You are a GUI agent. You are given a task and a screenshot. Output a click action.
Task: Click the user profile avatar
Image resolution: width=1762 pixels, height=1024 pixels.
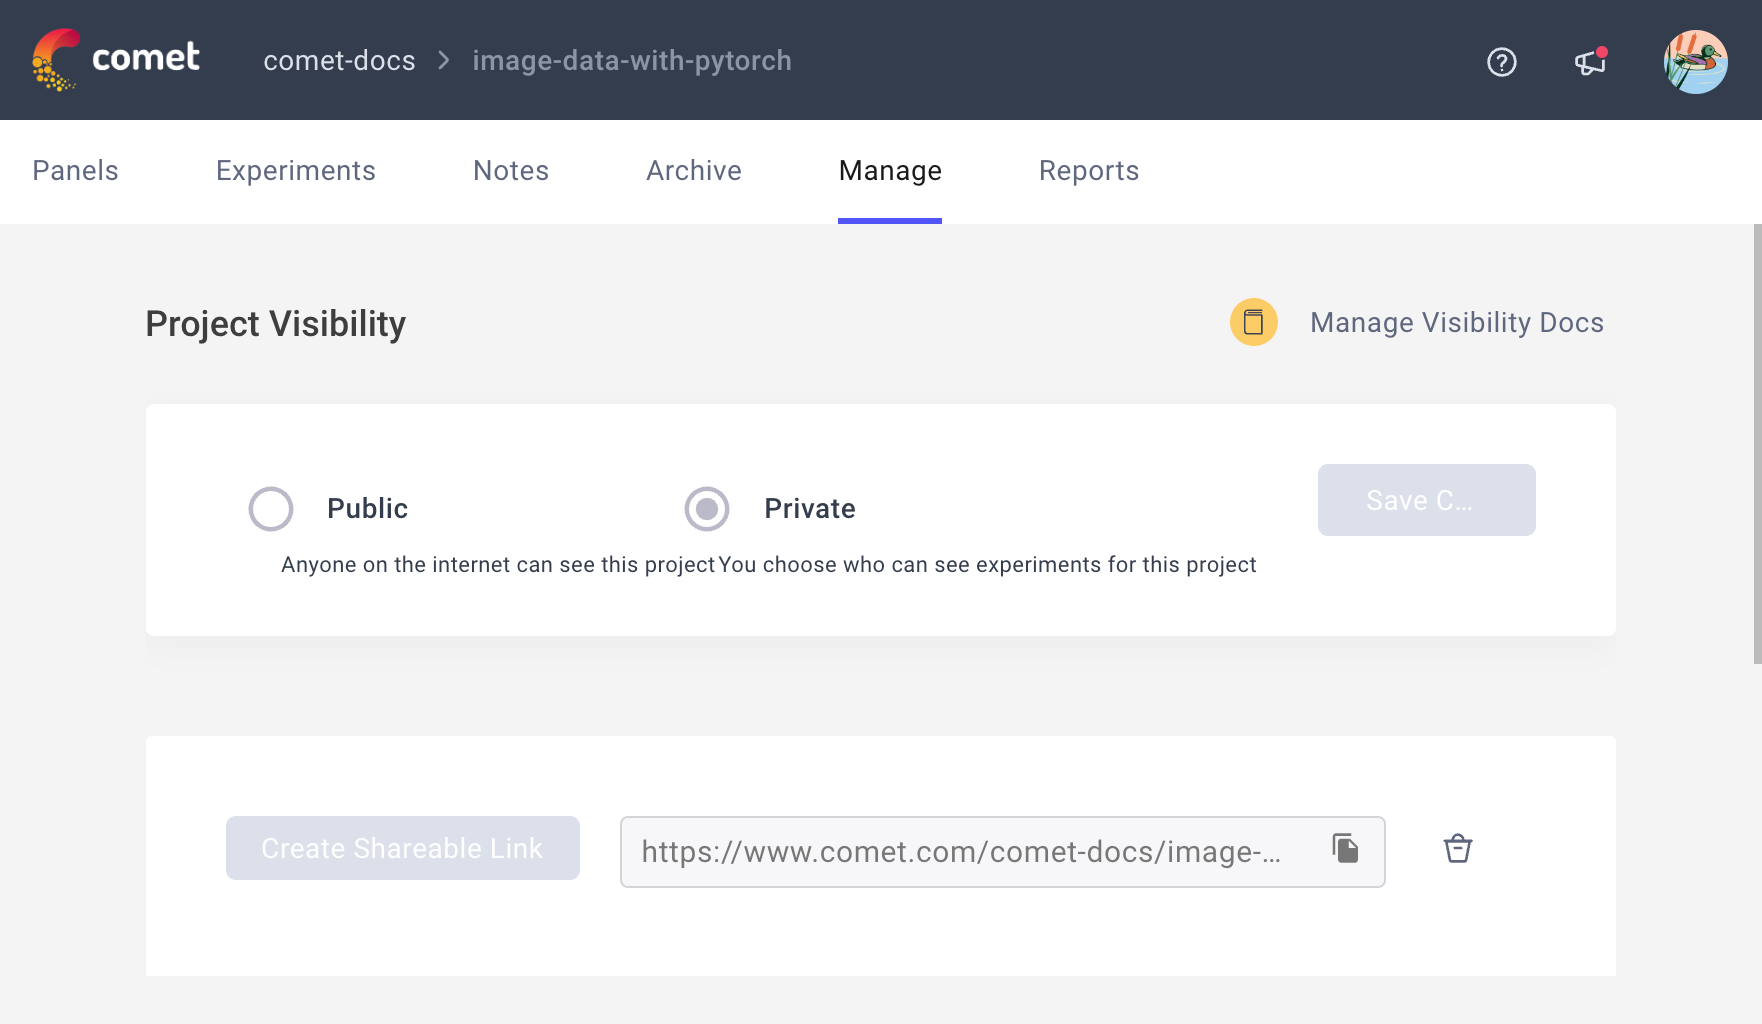1695,61
